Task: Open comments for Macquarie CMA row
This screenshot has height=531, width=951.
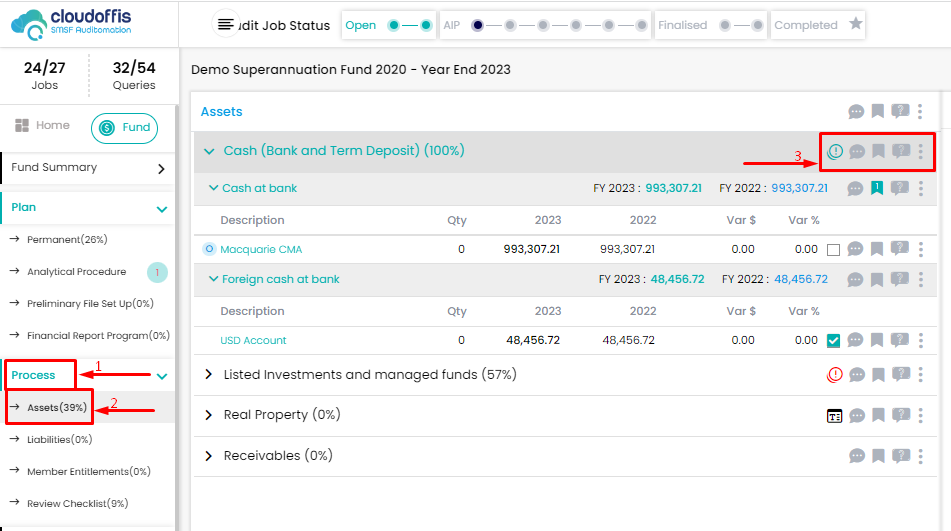Action: point(856,250)
